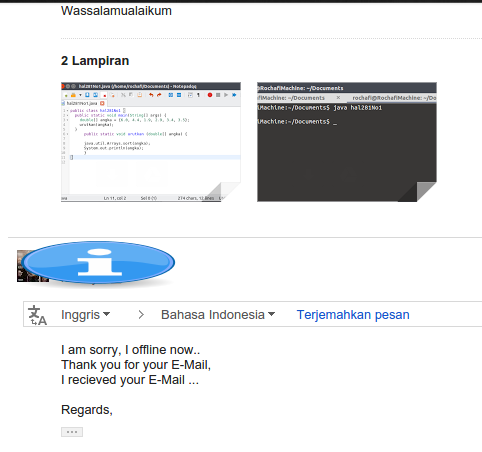Click the "I recieved your E-Mail ..." line
The width and height of the screenshot is (482, 452).
tap(130, 380)
